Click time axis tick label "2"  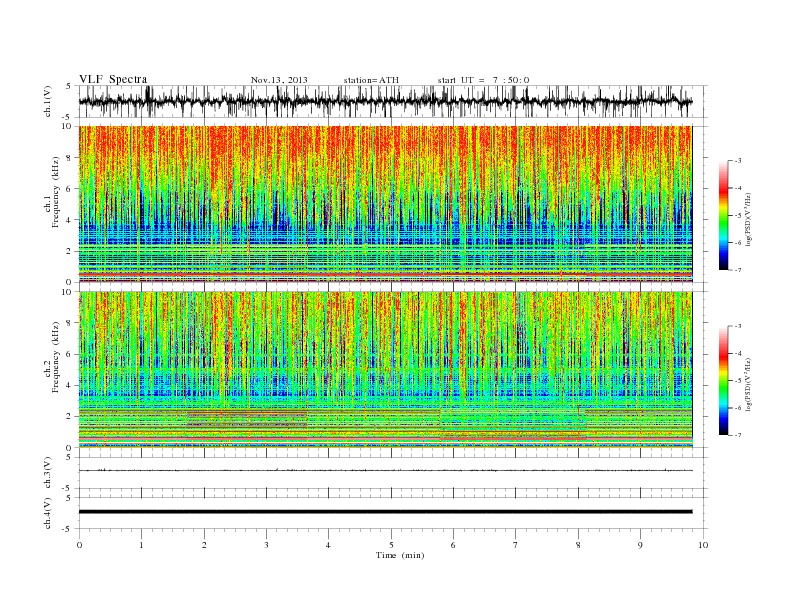click(204, 545)
